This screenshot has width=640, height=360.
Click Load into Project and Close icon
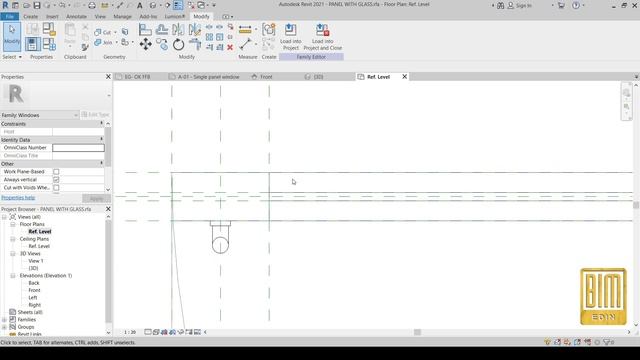(x=322, y=37)
